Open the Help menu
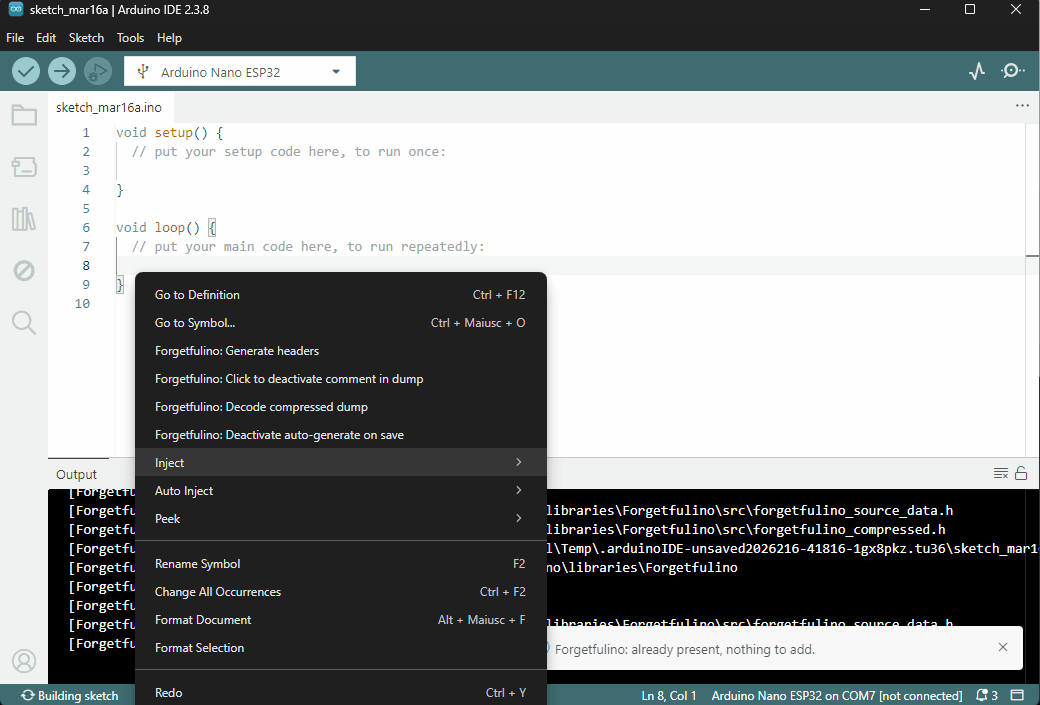1040x705 pixels. [x=169, y=38]
